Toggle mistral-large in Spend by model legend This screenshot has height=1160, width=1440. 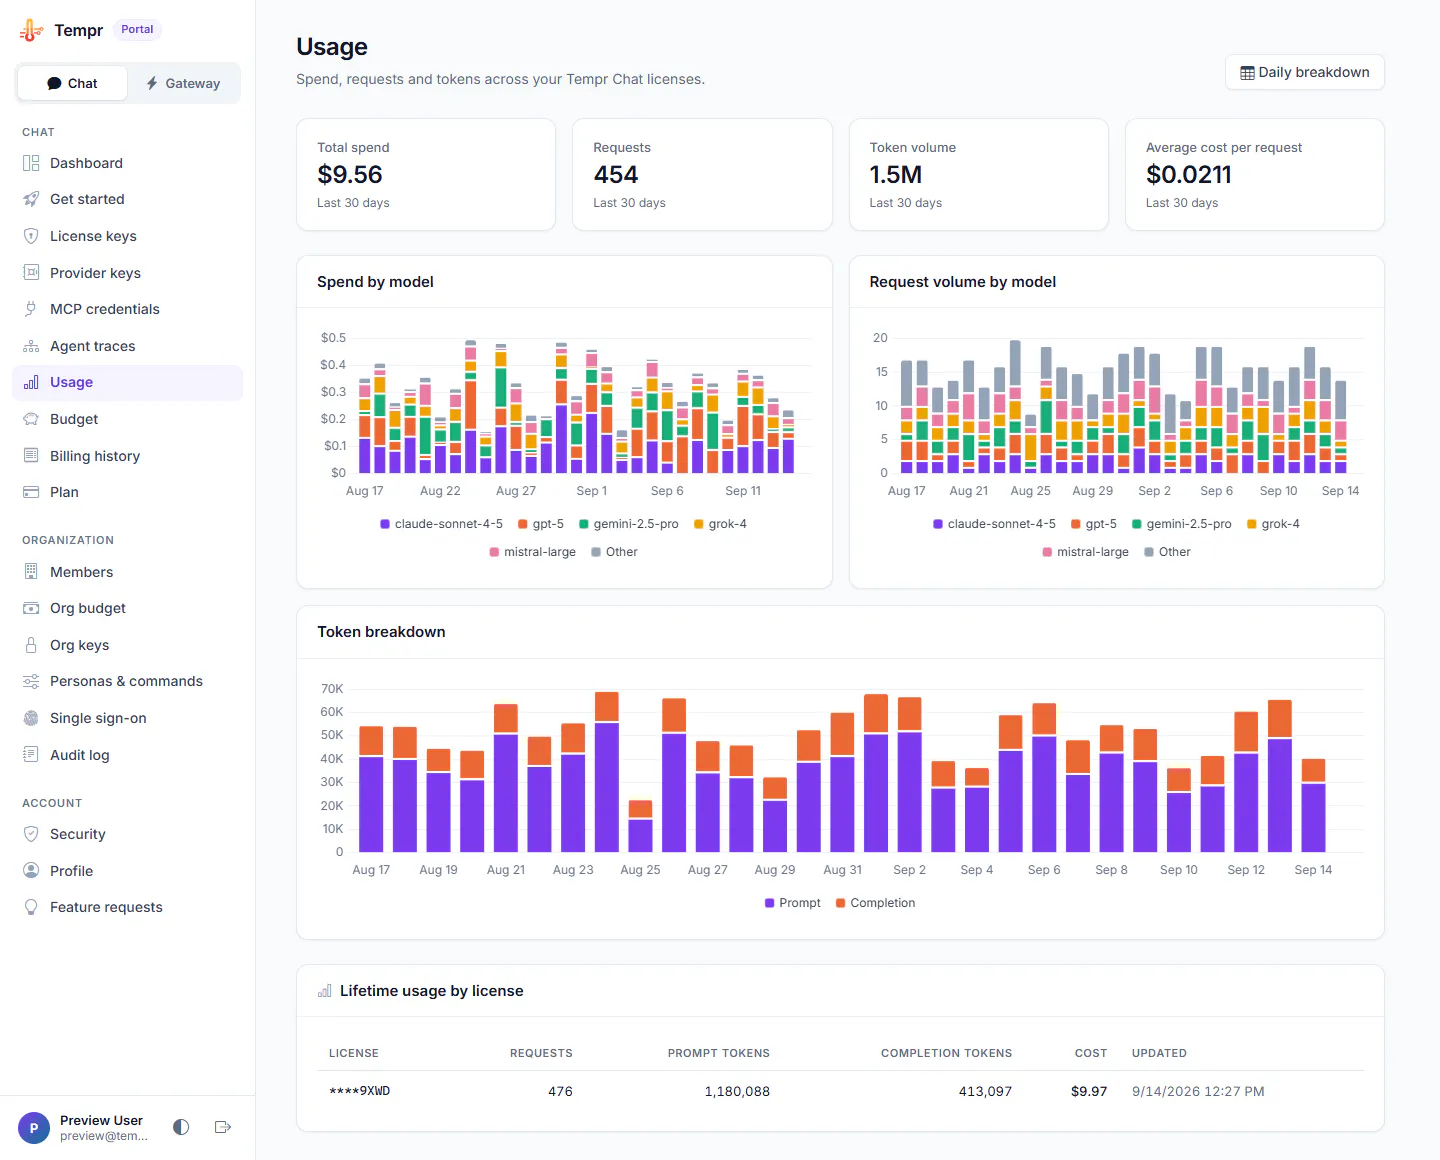(532, 552)
